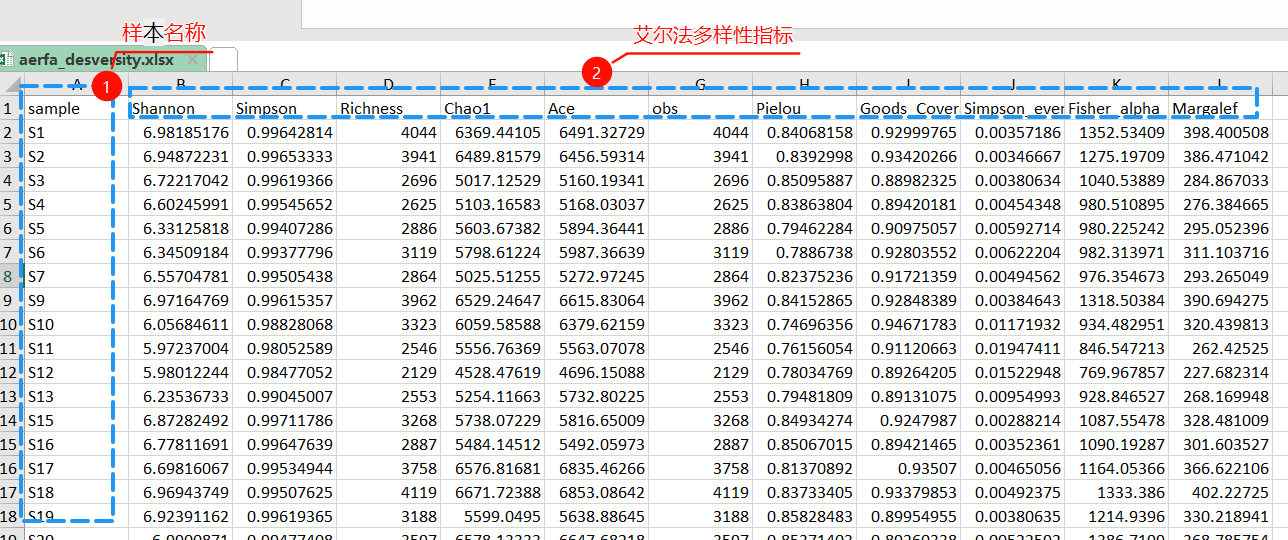Click the 'obs' header cell
Screen dimensions: 1288x540
(700, 108)
